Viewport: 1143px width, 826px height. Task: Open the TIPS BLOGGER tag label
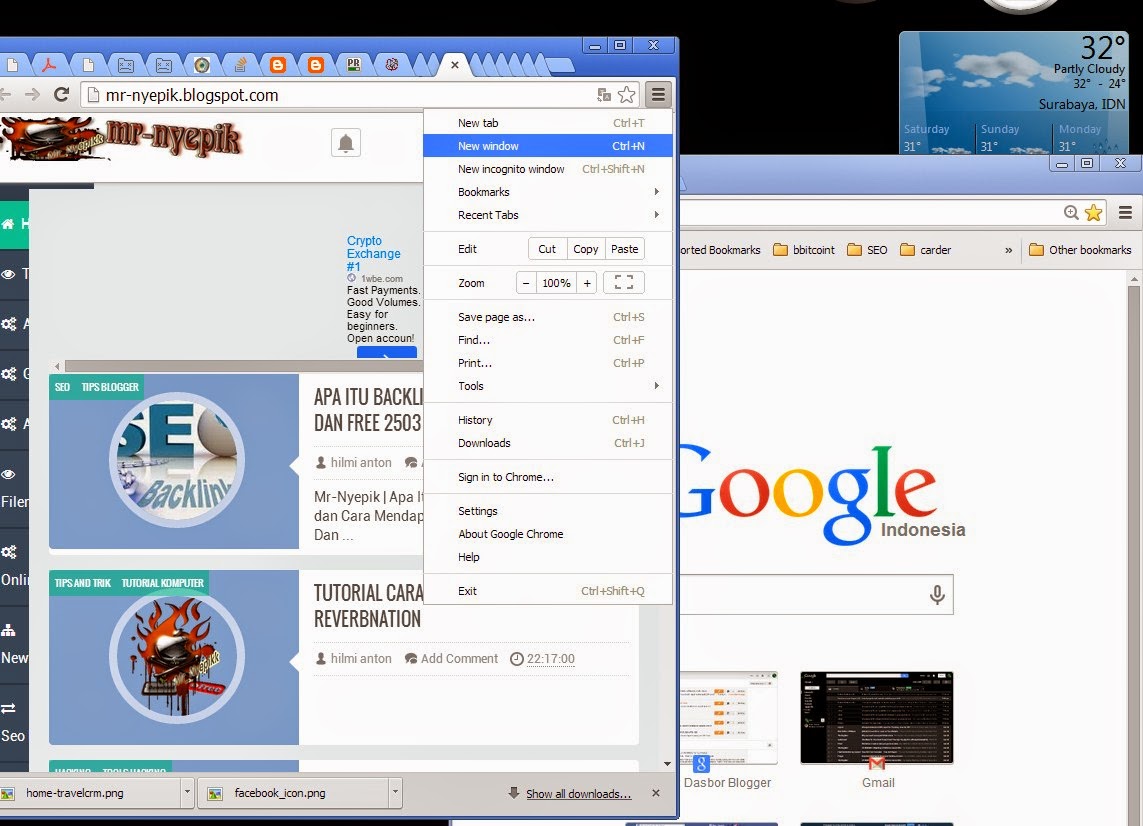110,387
